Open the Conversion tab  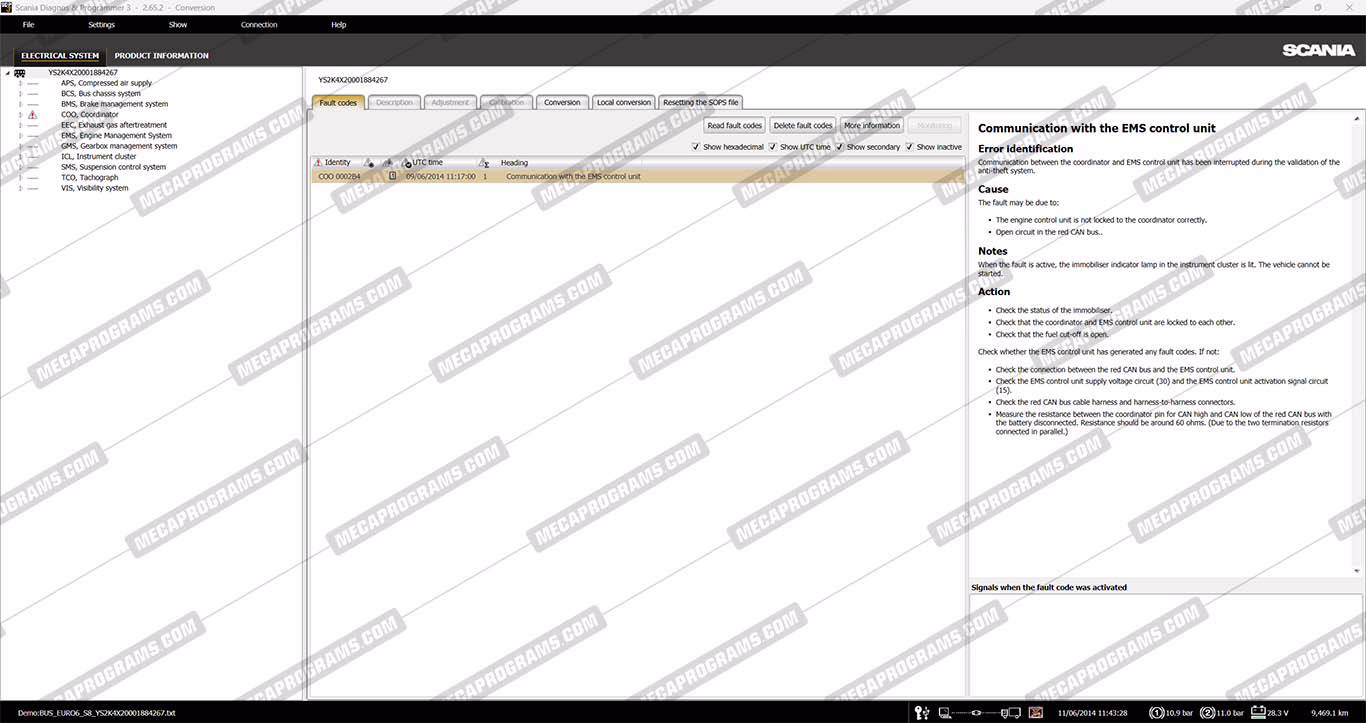pos(562,102)
